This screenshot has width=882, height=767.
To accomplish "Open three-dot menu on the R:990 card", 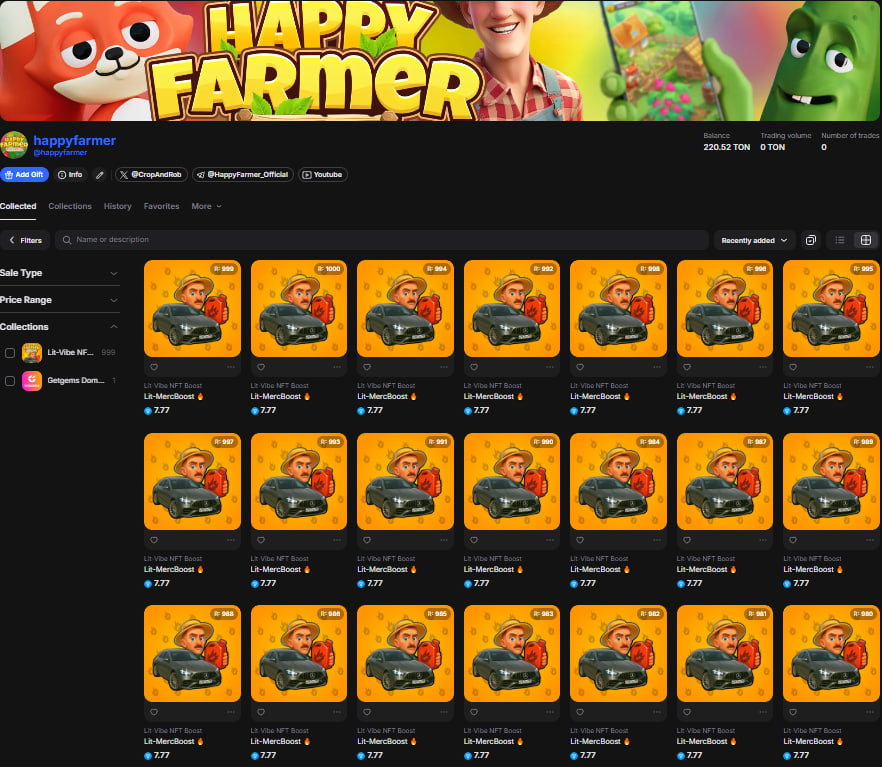I will tap(550, 540).
